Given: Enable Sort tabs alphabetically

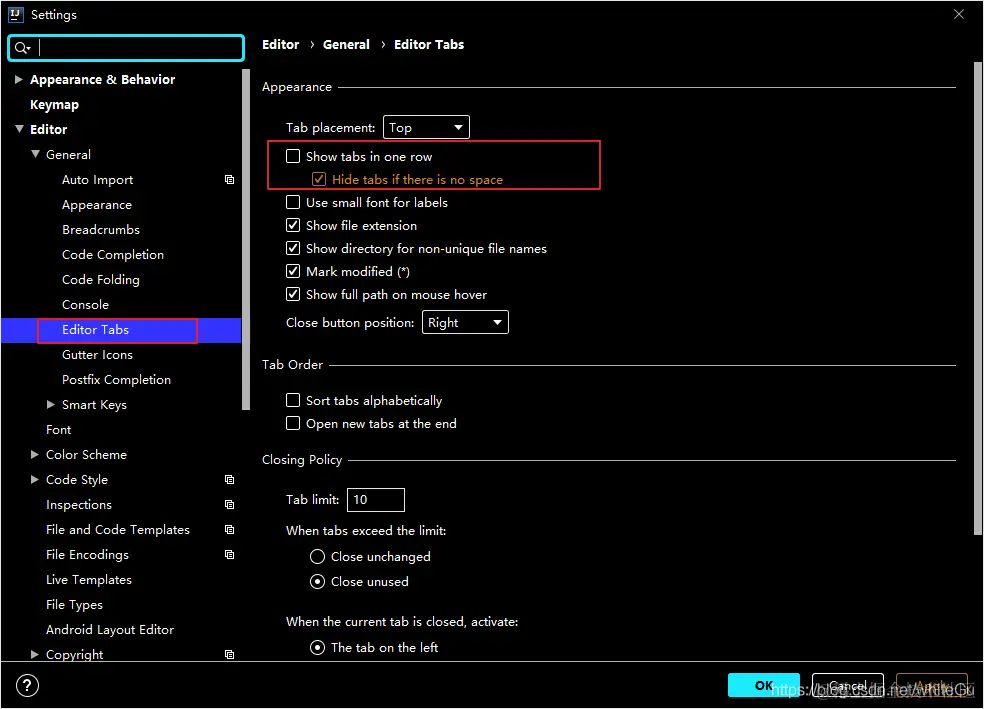Looking at the screenshot, I should pyautogui.click(x=293, y=400).
